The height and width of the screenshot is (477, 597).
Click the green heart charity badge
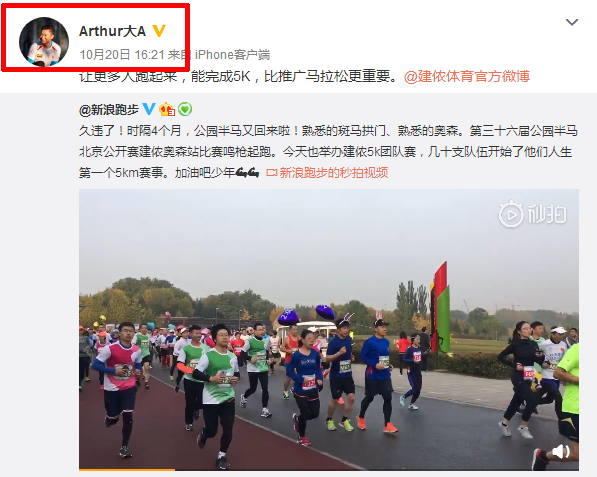[x=185, y=109]
